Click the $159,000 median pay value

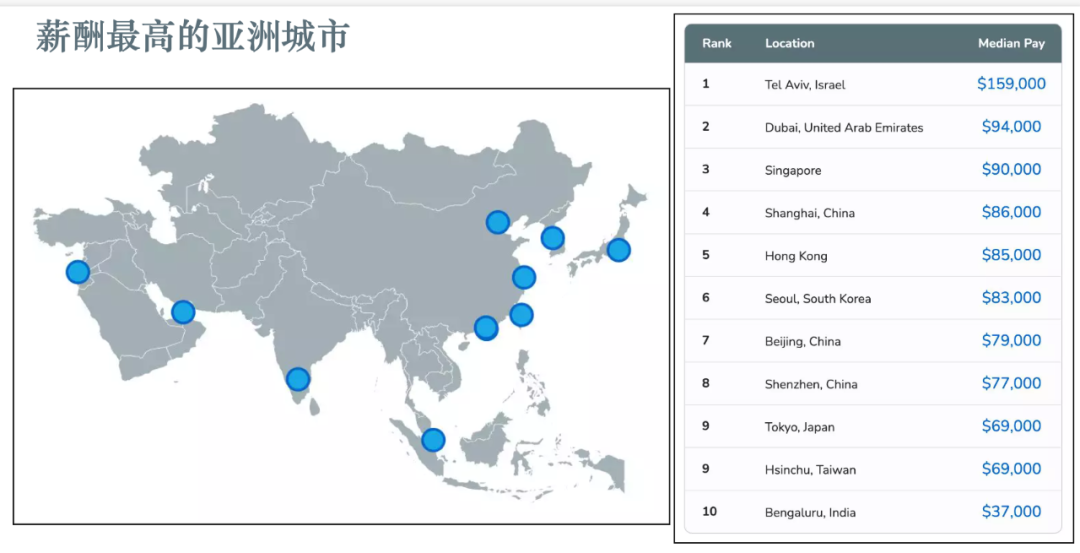(x=1011, y=83)
